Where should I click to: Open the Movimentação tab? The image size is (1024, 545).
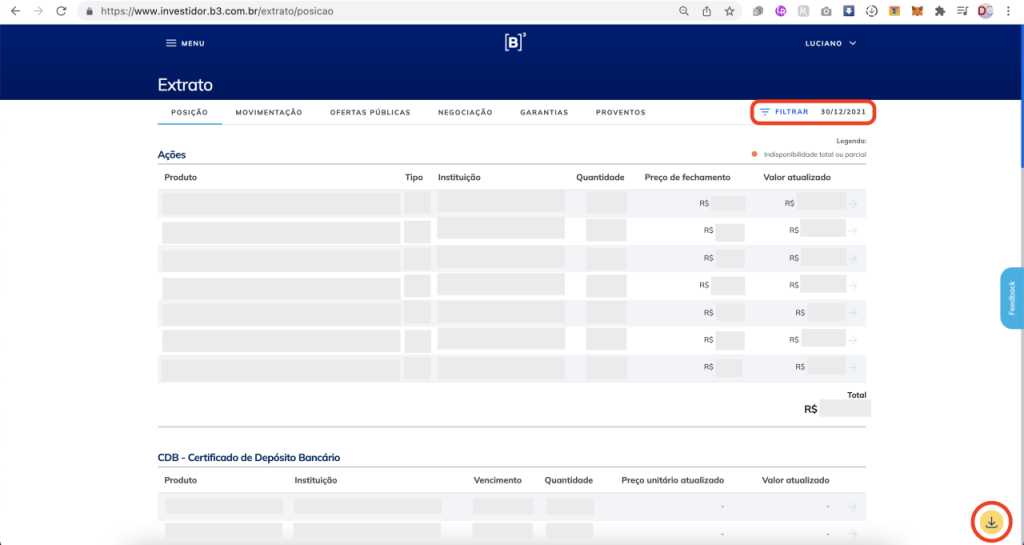pos(269,112)
